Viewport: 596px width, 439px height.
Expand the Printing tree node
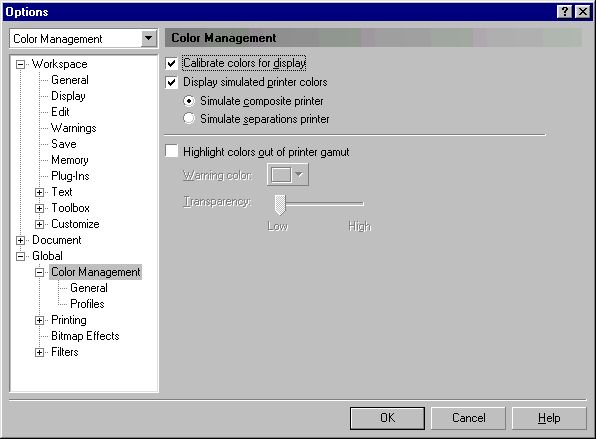pyautogui.click(x=40, y=320)
